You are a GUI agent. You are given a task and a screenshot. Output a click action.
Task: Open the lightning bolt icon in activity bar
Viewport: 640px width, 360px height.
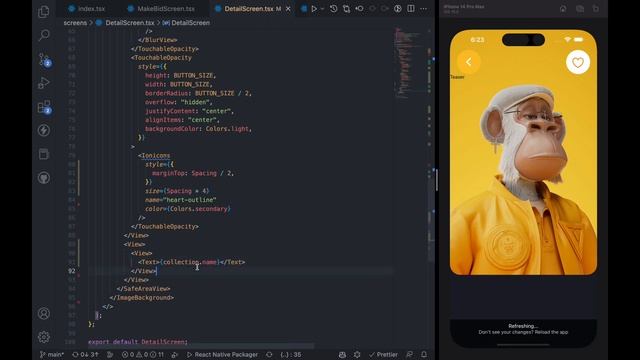coord(44,130)
